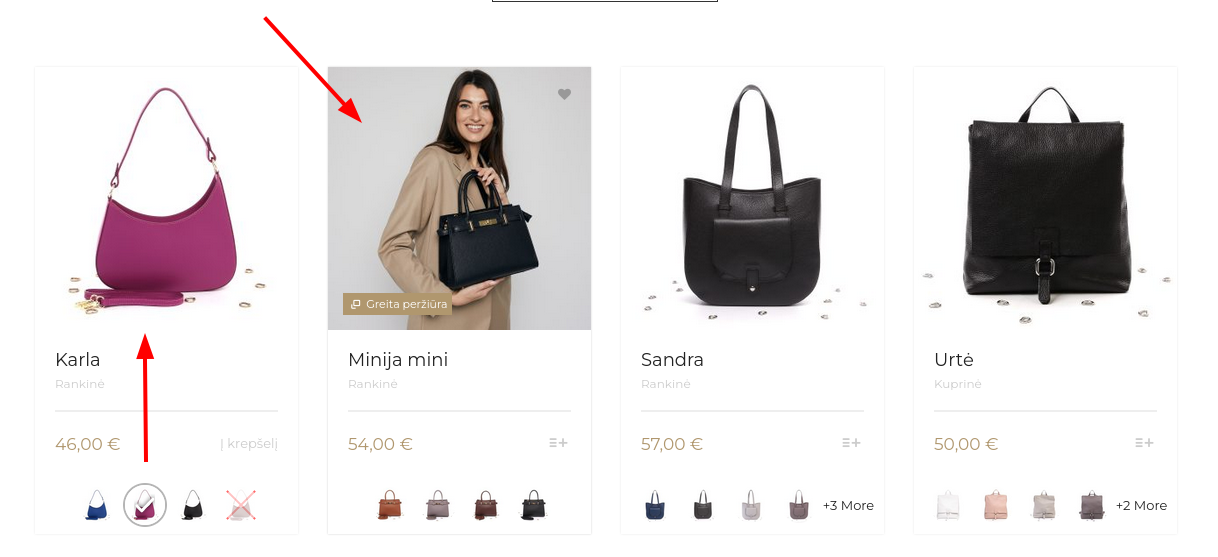Open Greita peržiūra quick view on Minija mini
Viewport: 1218px width, 557px height.
398,304
